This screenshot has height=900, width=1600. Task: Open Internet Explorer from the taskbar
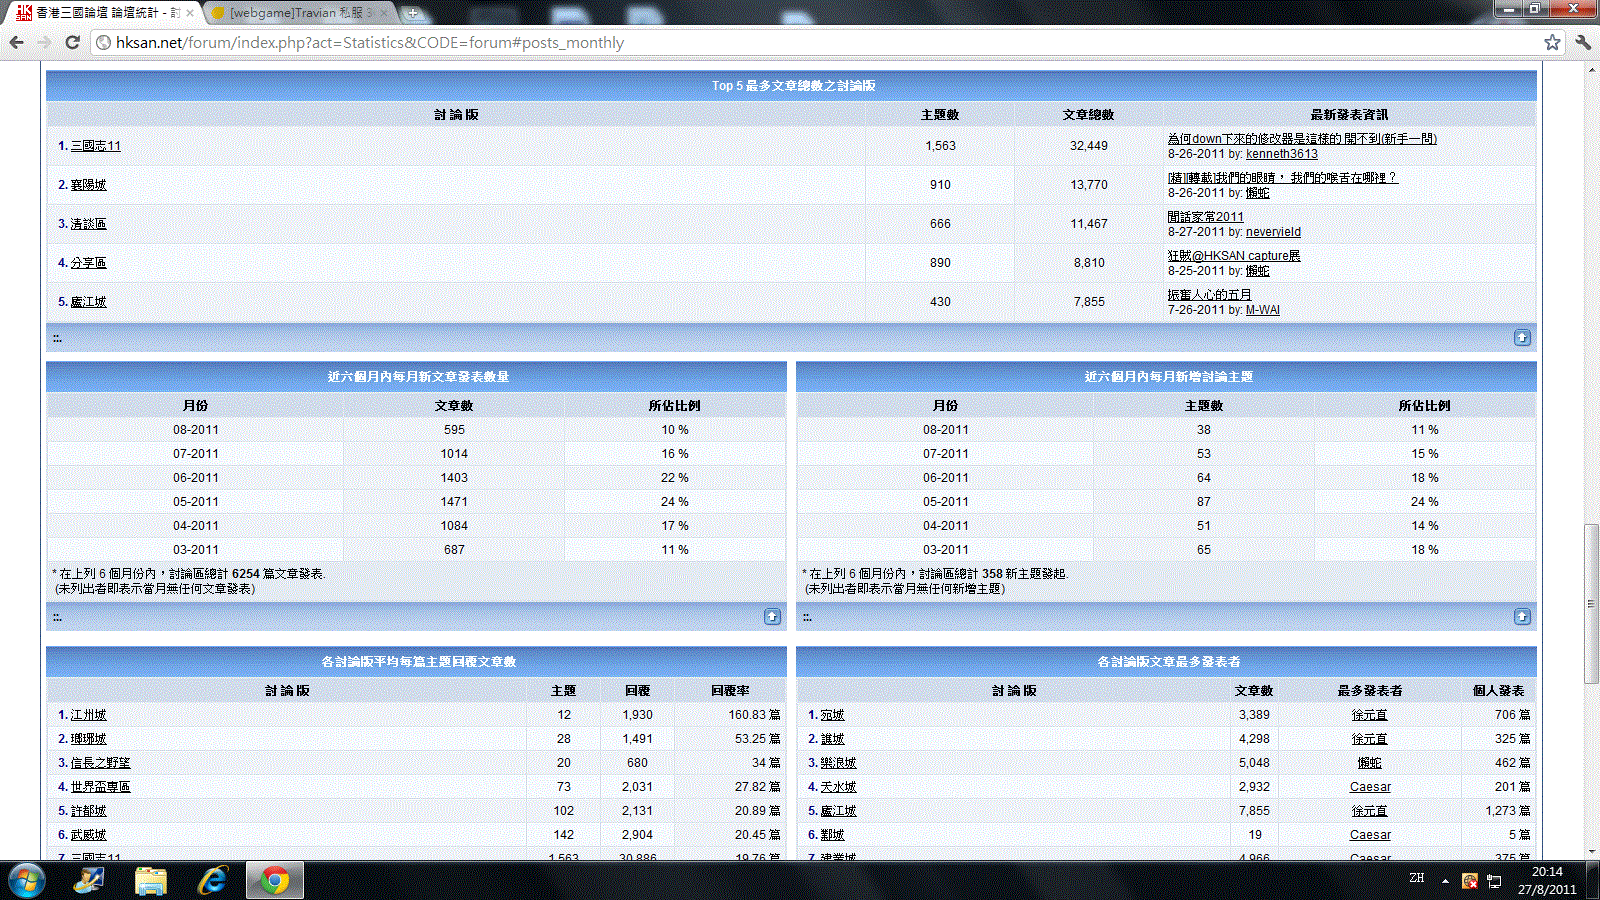coord(212,881)
